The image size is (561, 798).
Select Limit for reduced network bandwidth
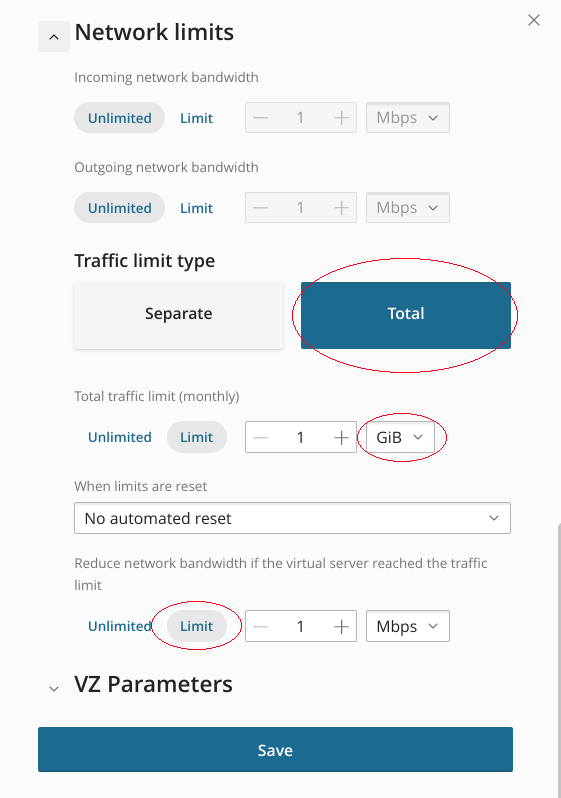pyautogui.click(x=197, y=626)
